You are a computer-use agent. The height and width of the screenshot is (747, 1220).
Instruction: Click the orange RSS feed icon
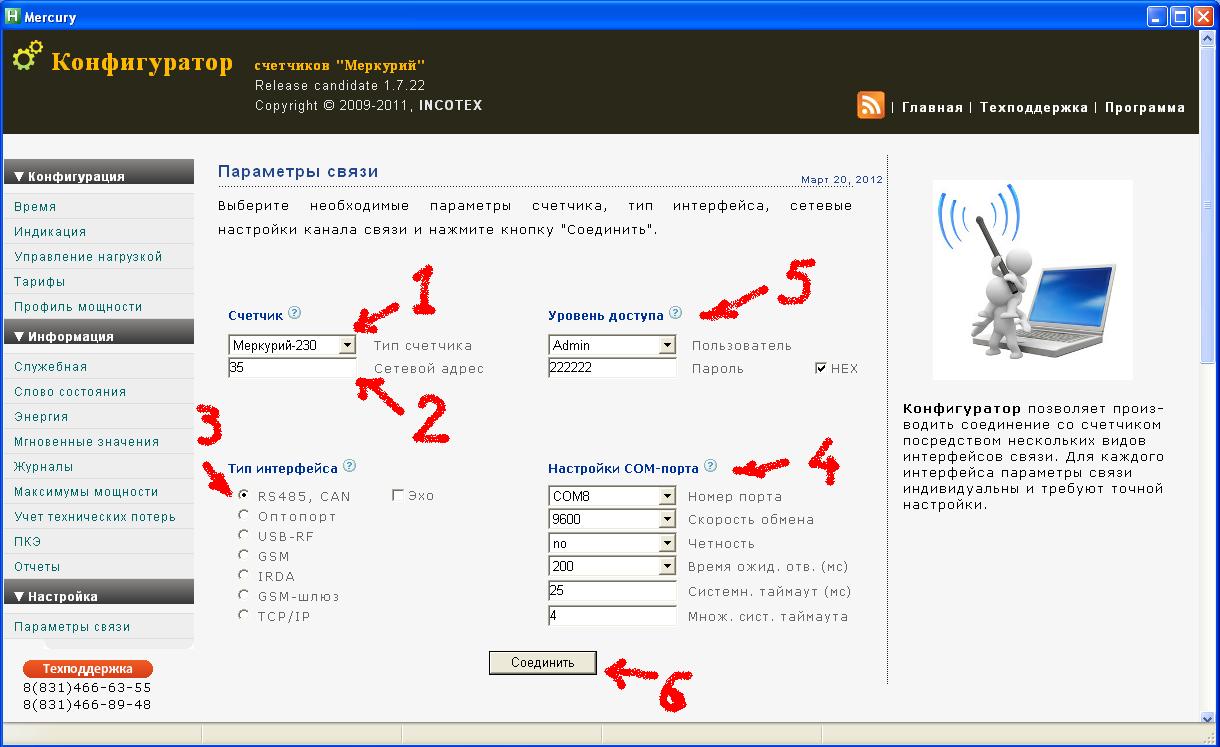click(870, 105)
